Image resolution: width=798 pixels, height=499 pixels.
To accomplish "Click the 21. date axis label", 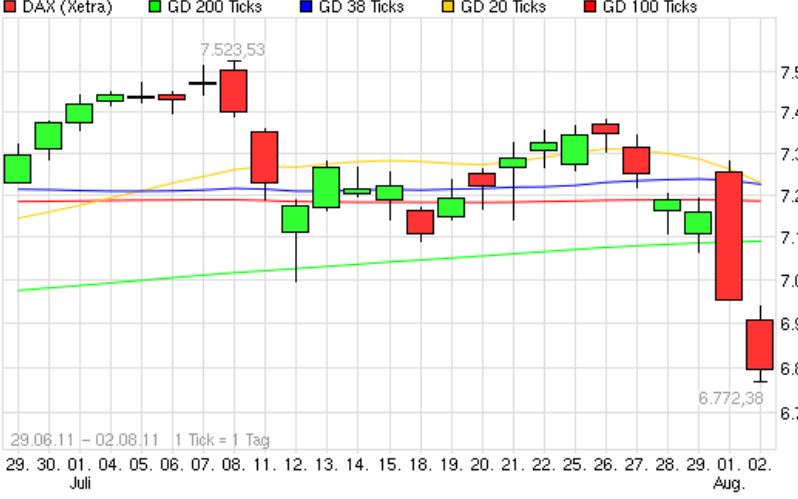I will [513, 464].
